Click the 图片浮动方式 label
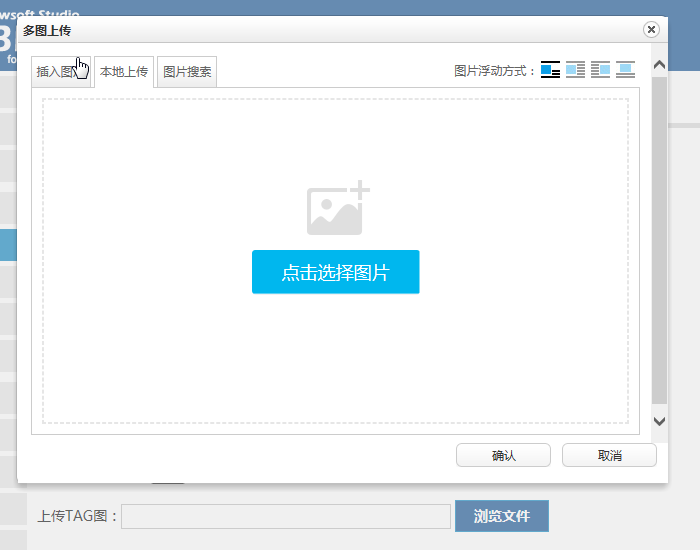700x550 pixels. click(495, 71)
